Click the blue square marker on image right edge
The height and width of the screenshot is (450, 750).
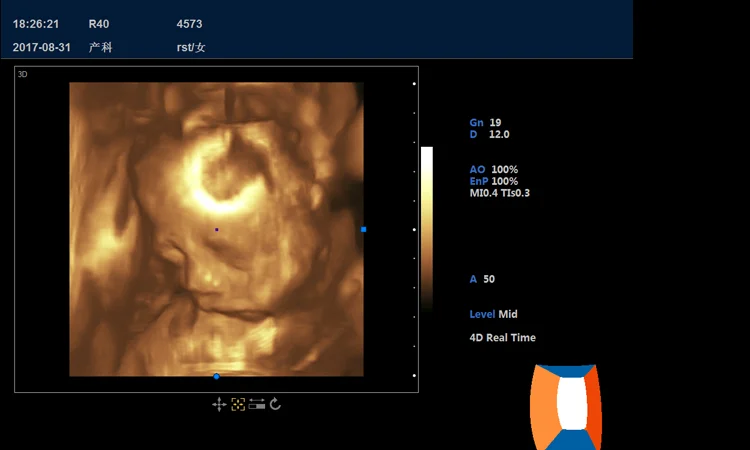pos(363,229)
